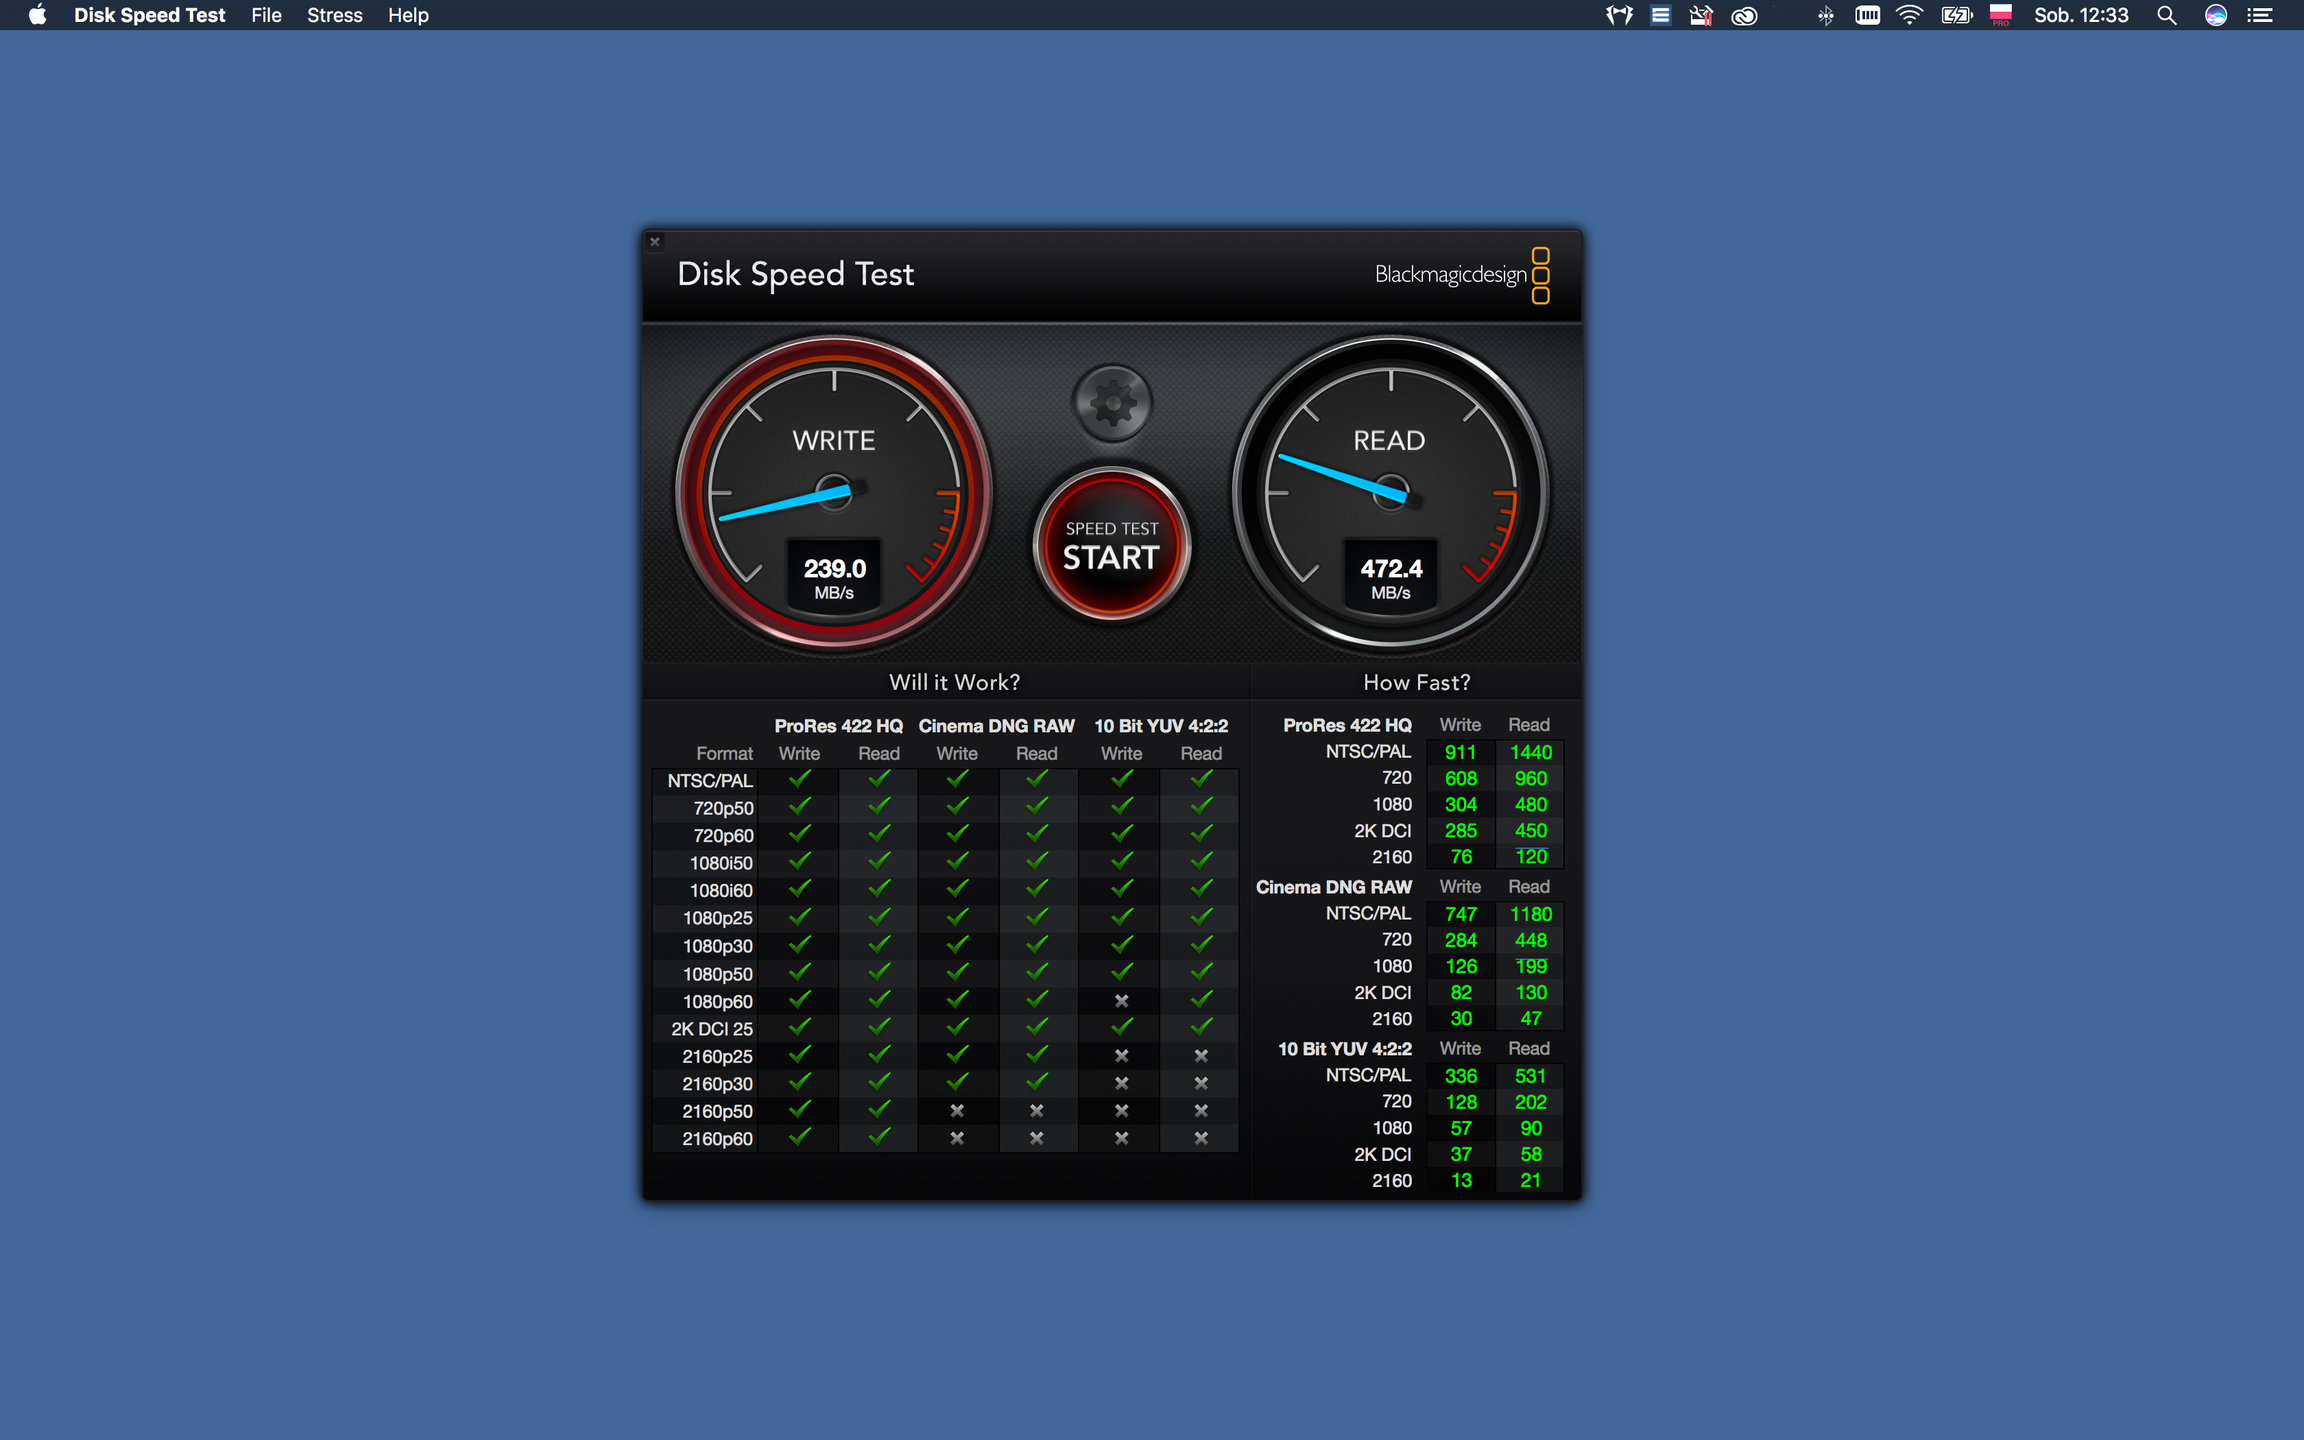Image resolution: width=2304 pixels, height=1440 pixels.
Task: Click the 10 Bit YUV NTSC/PAL read value 531
Action: click(x=1531, y=1077)
